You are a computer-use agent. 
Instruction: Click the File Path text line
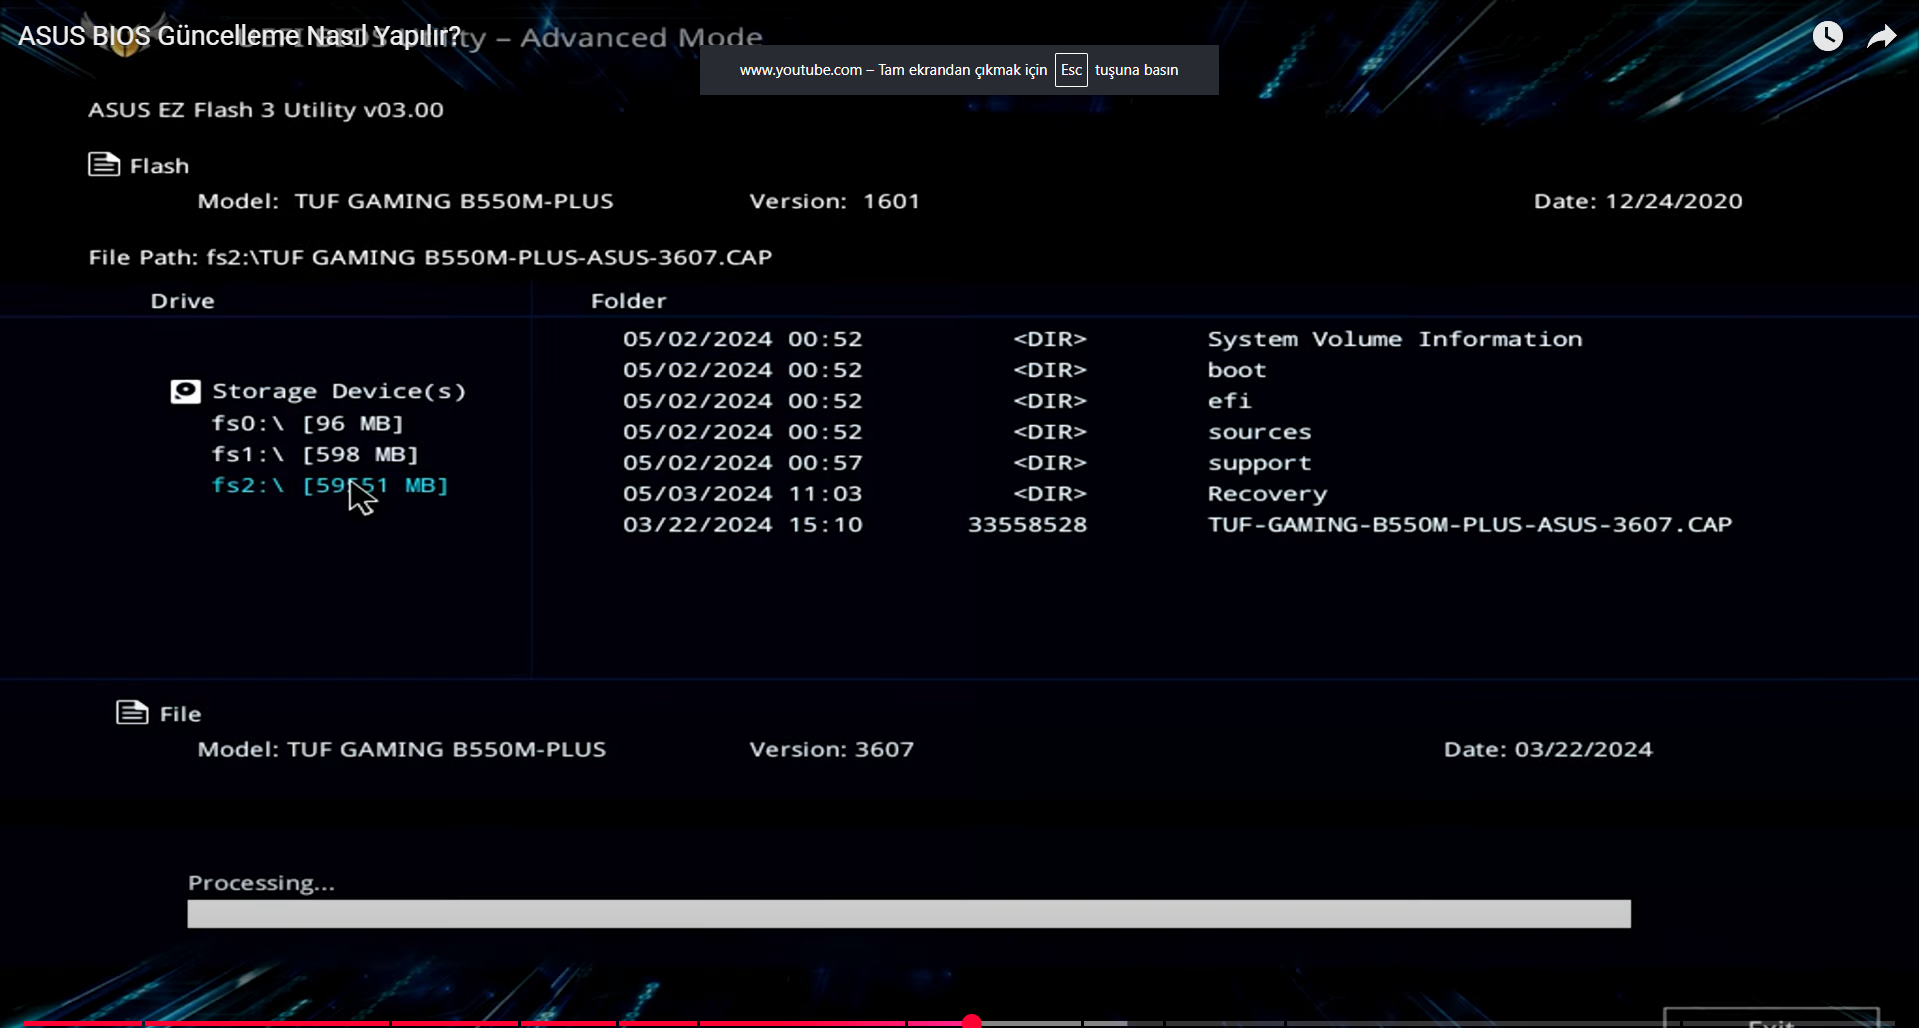coord(430,257)
